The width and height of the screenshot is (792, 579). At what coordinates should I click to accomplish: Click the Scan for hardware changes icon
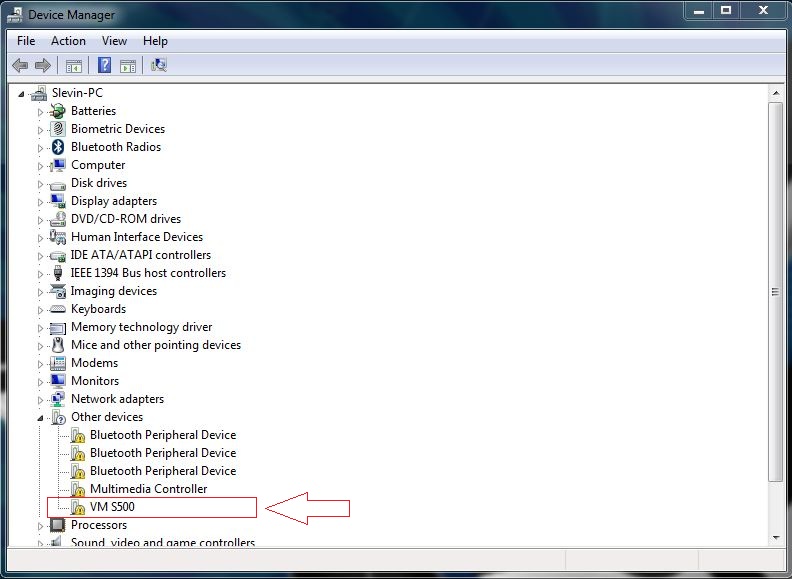[159, 65]
